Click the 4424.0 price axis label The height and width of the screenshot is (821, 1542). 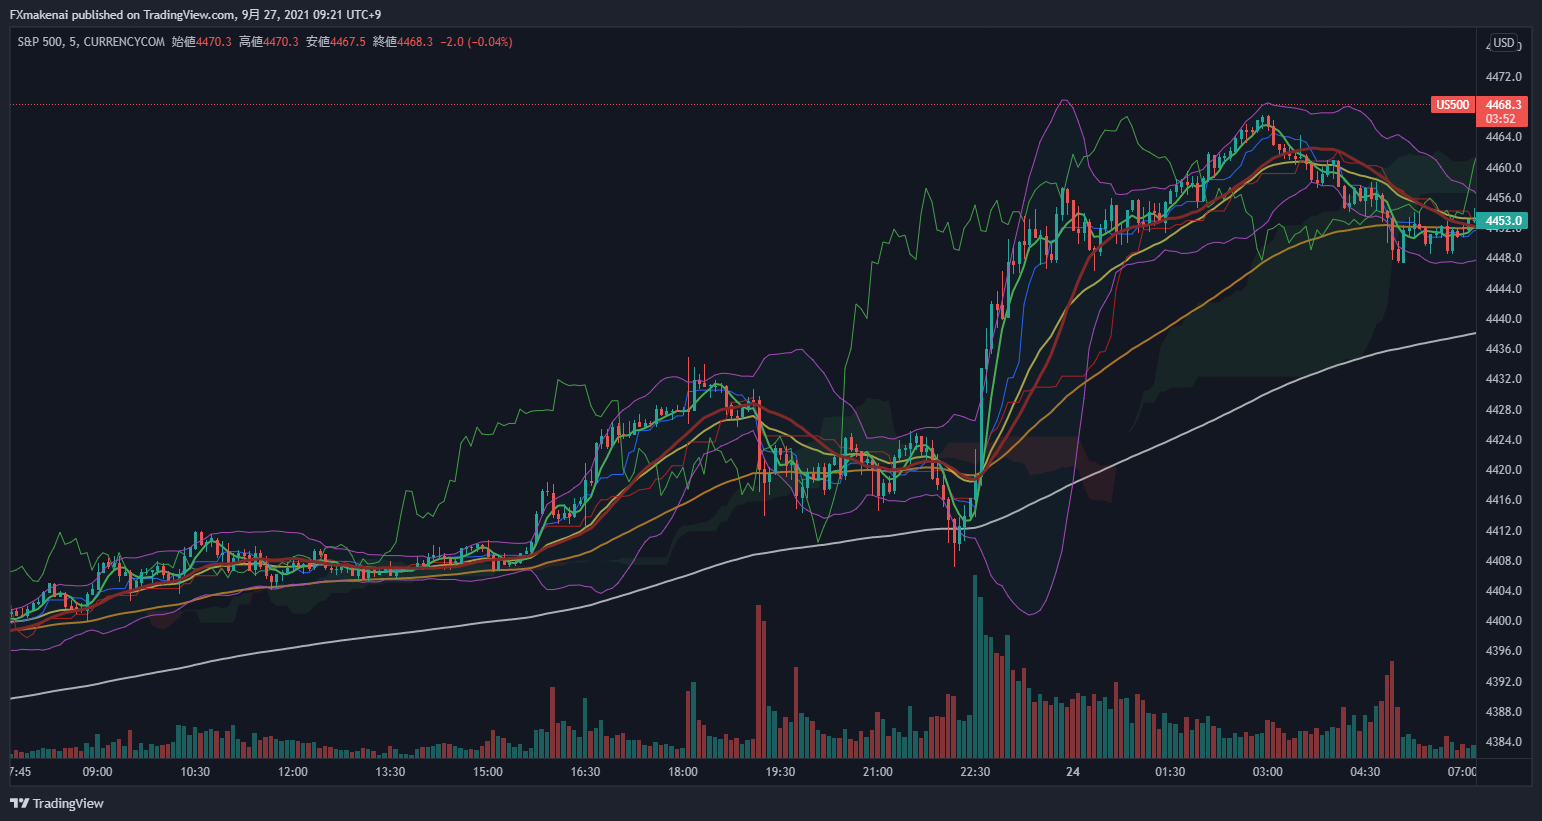[x=1504, y=440]
